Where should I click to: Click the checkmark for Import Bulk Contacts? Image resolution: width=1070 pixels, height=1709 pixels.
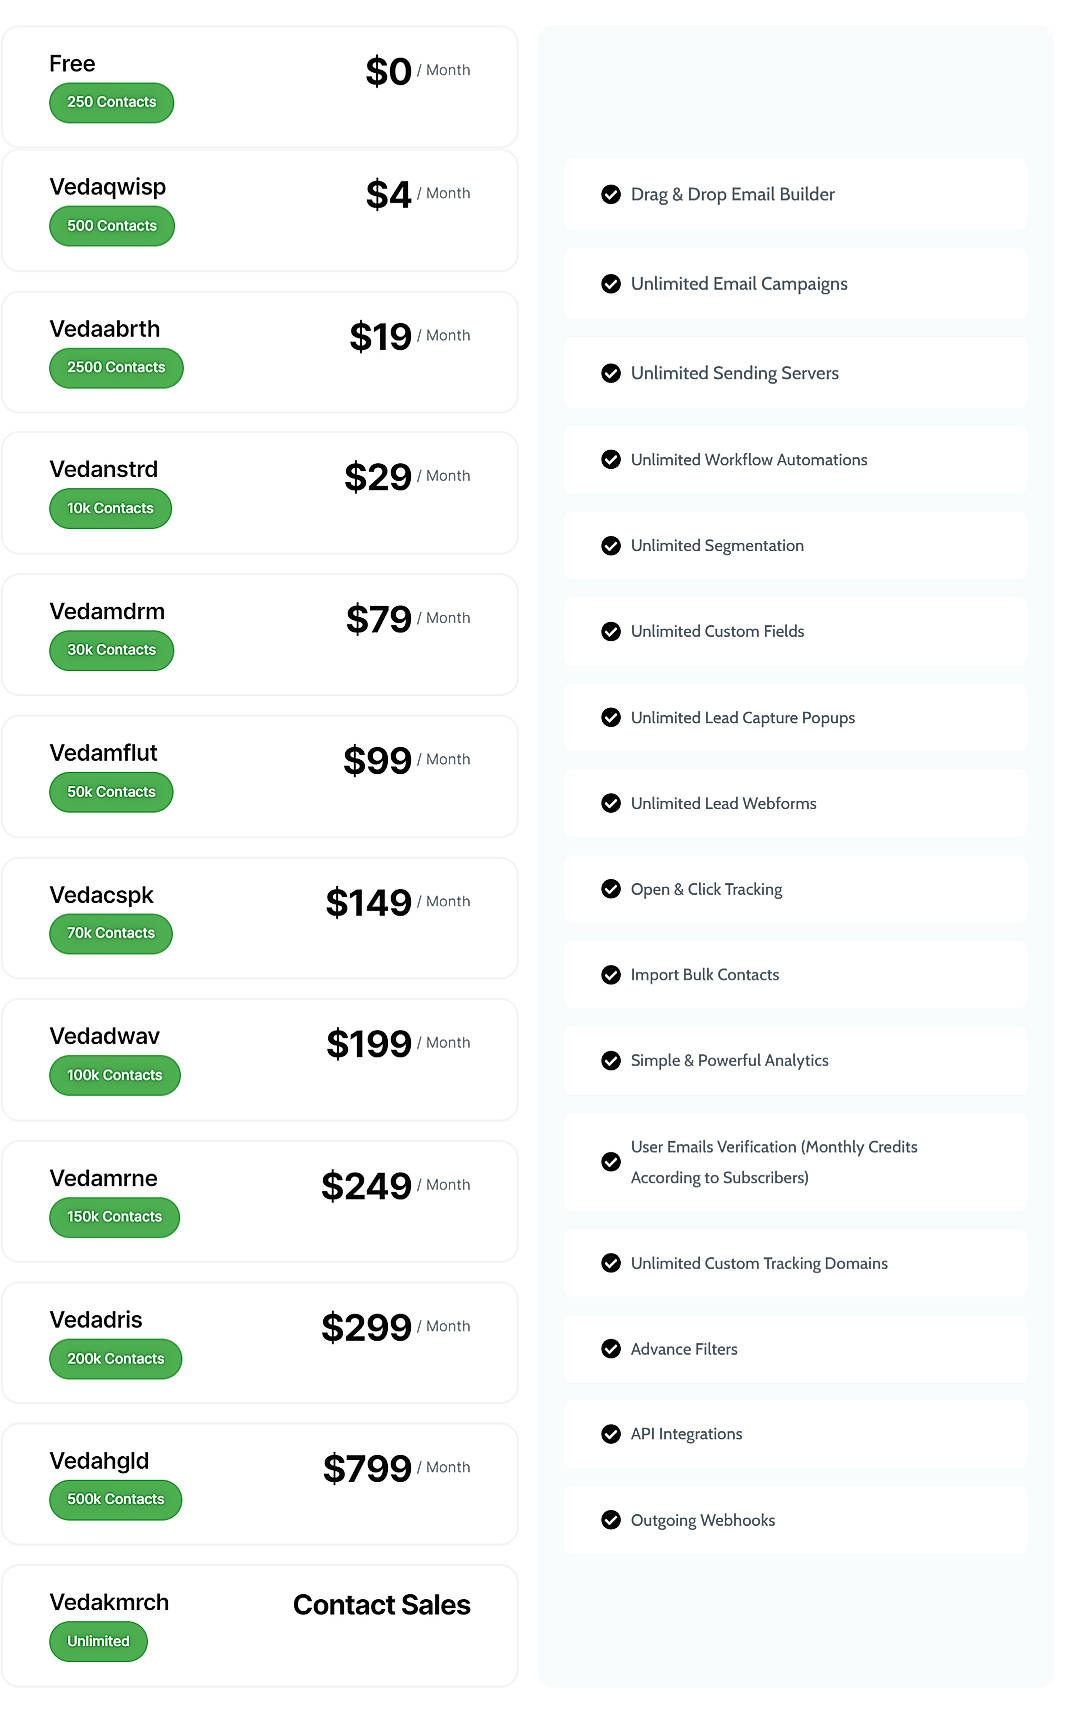tap(610, 975)
